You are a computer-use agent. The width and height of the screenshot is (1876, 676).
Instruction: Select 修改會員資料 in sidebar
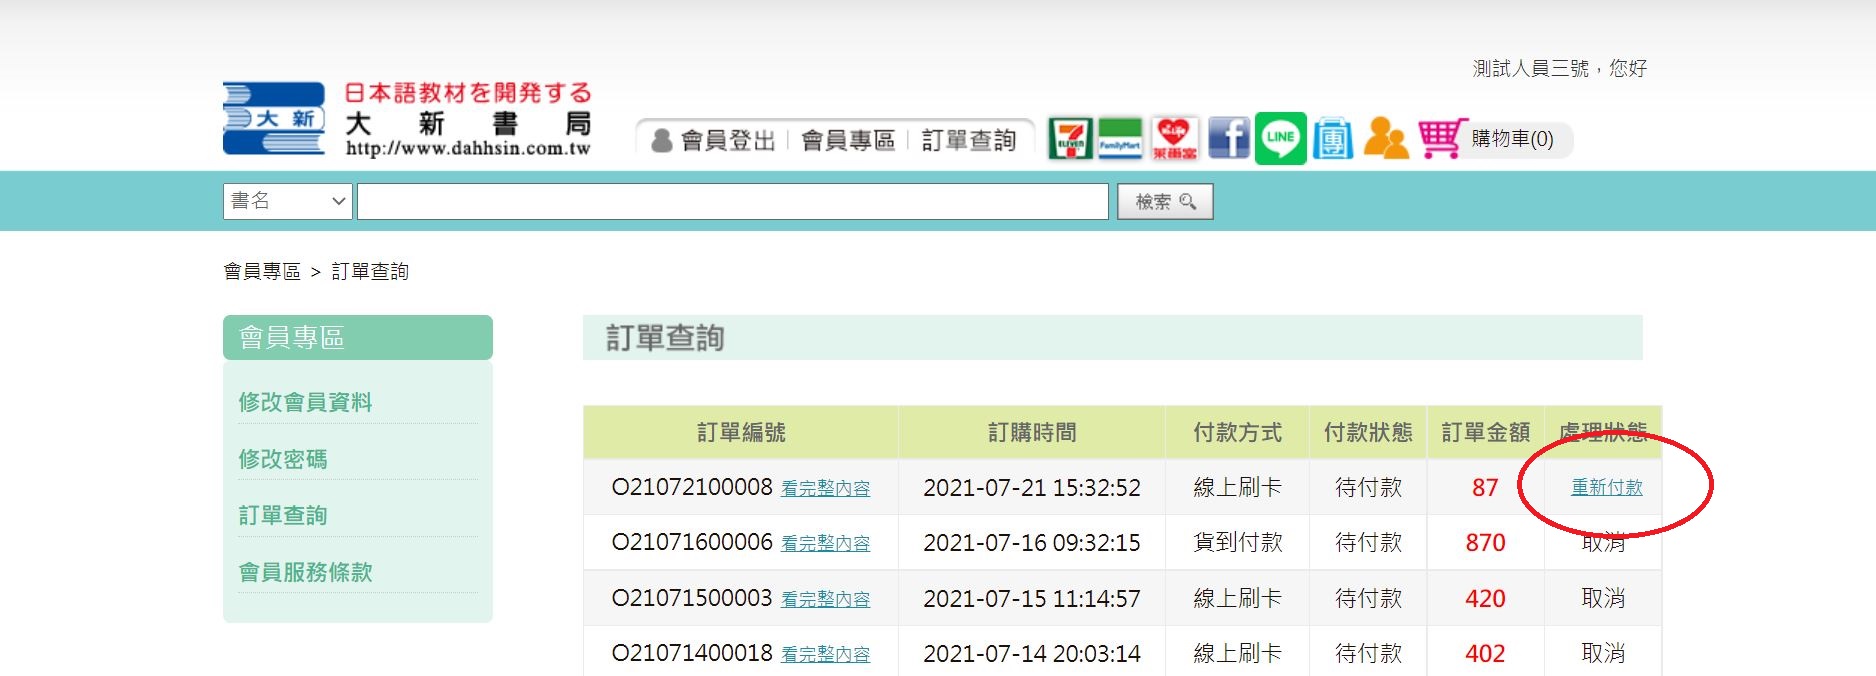click(x=305, y=402)
